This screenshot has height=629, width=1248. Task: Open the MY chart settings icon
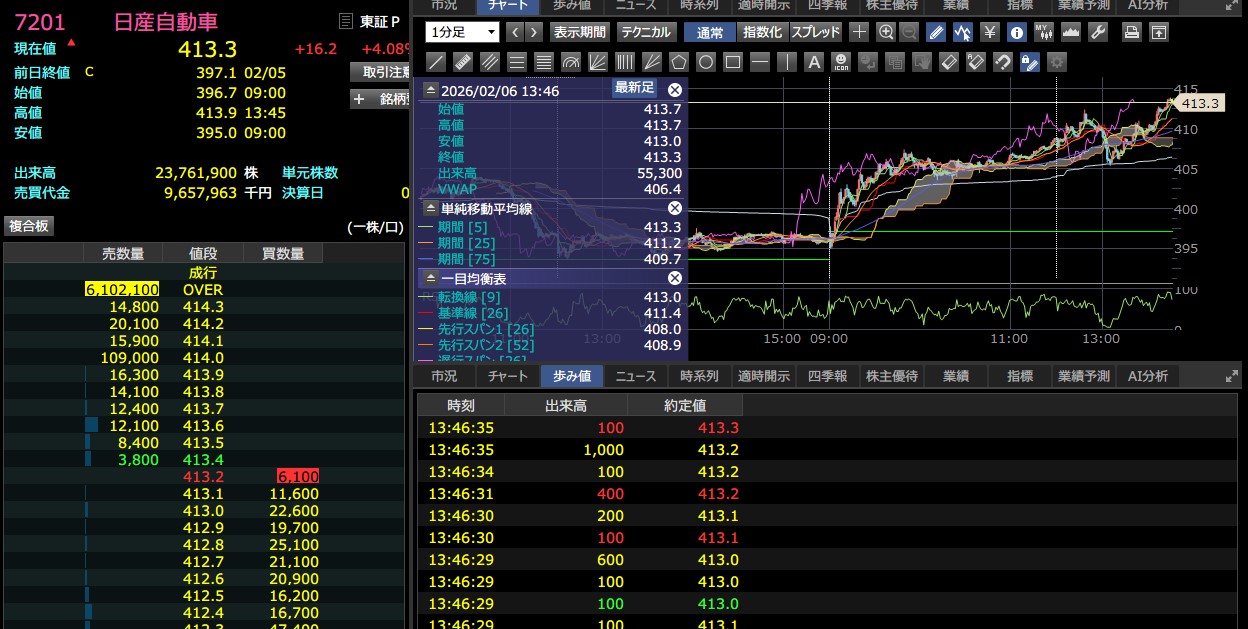[1044, 32]
